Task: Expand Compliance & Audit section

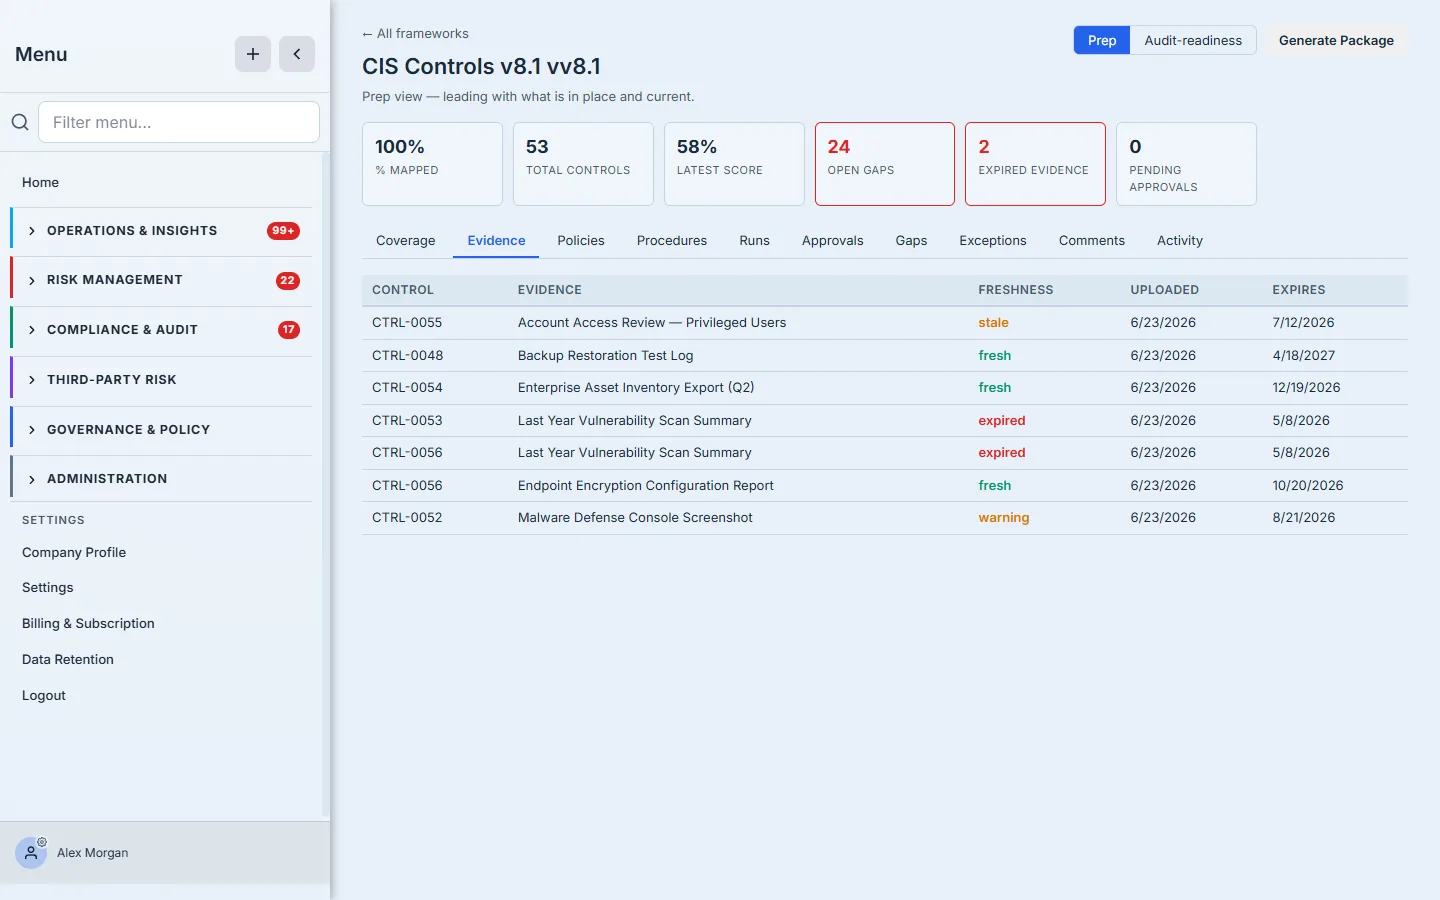Action: (161, 330)
